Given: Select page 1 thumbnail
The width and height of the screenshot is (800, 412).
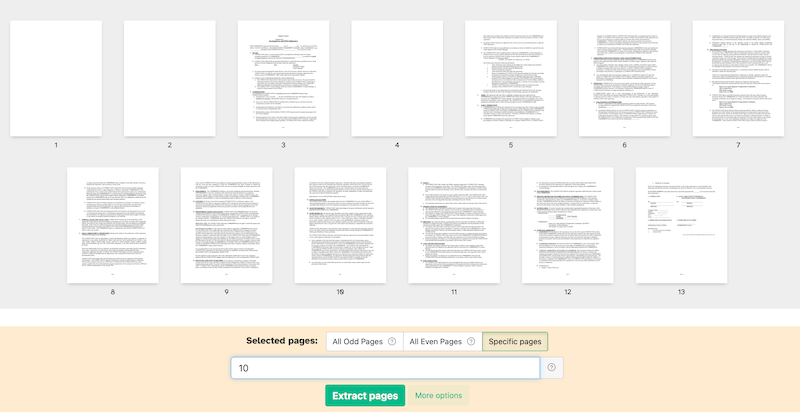Looking at the screenshot, I should pos(56,79).
